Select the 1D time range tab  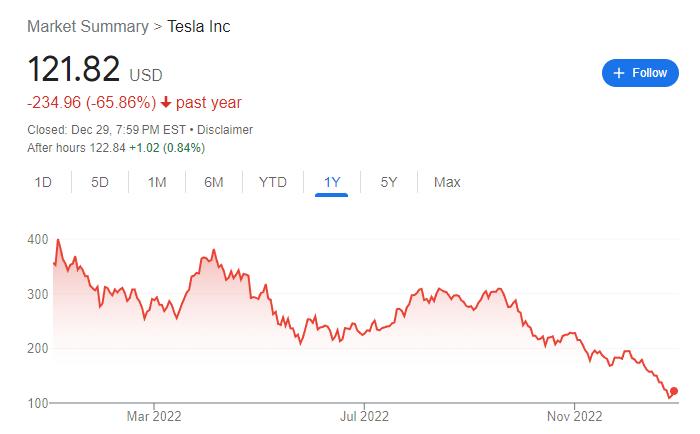click(43, 182)
